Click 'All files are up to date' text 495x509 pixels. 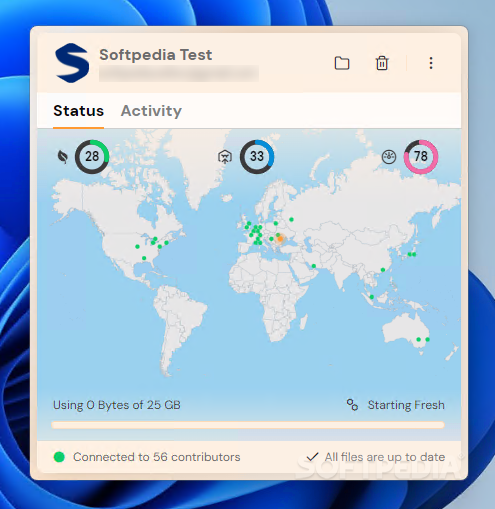coord(385,457)
